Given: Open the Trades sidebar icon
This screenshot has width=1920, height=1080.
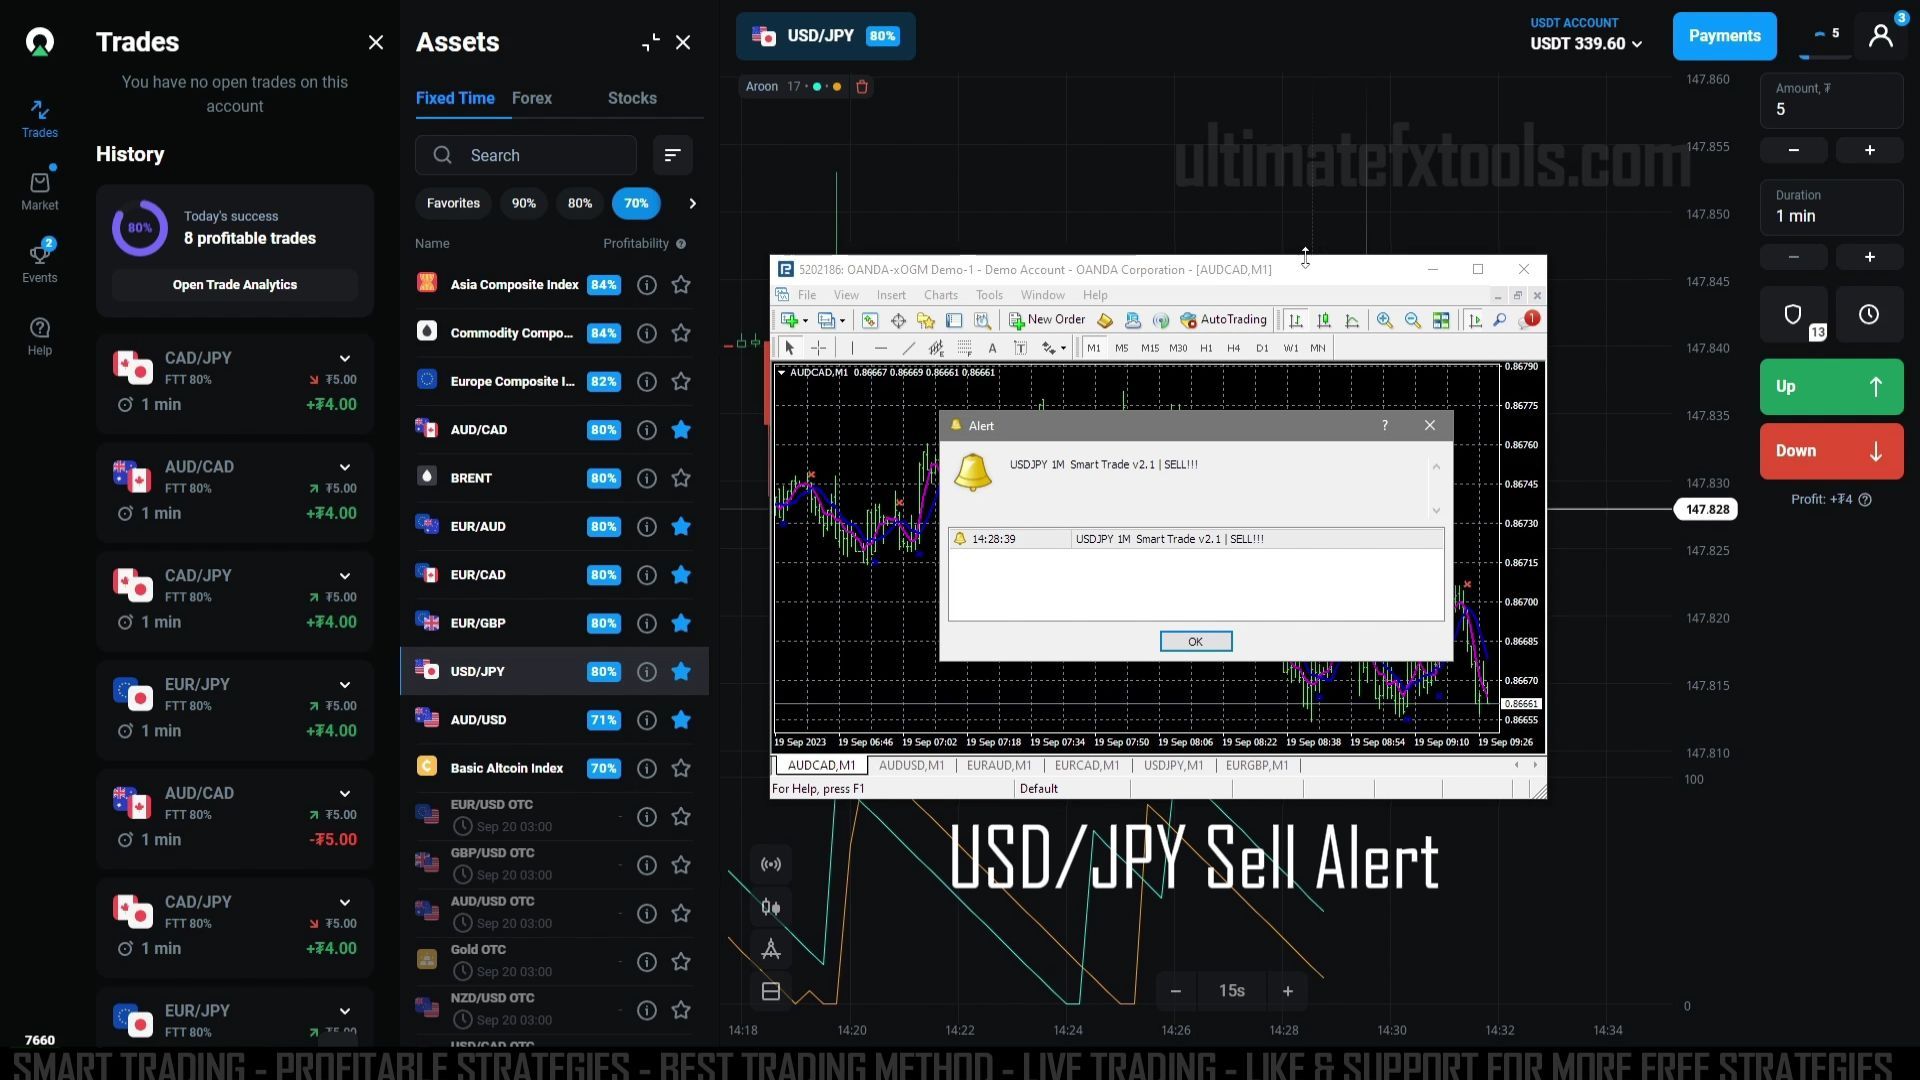Looking at the screenshot, I should pyautogui.click(x=40, y=118).
